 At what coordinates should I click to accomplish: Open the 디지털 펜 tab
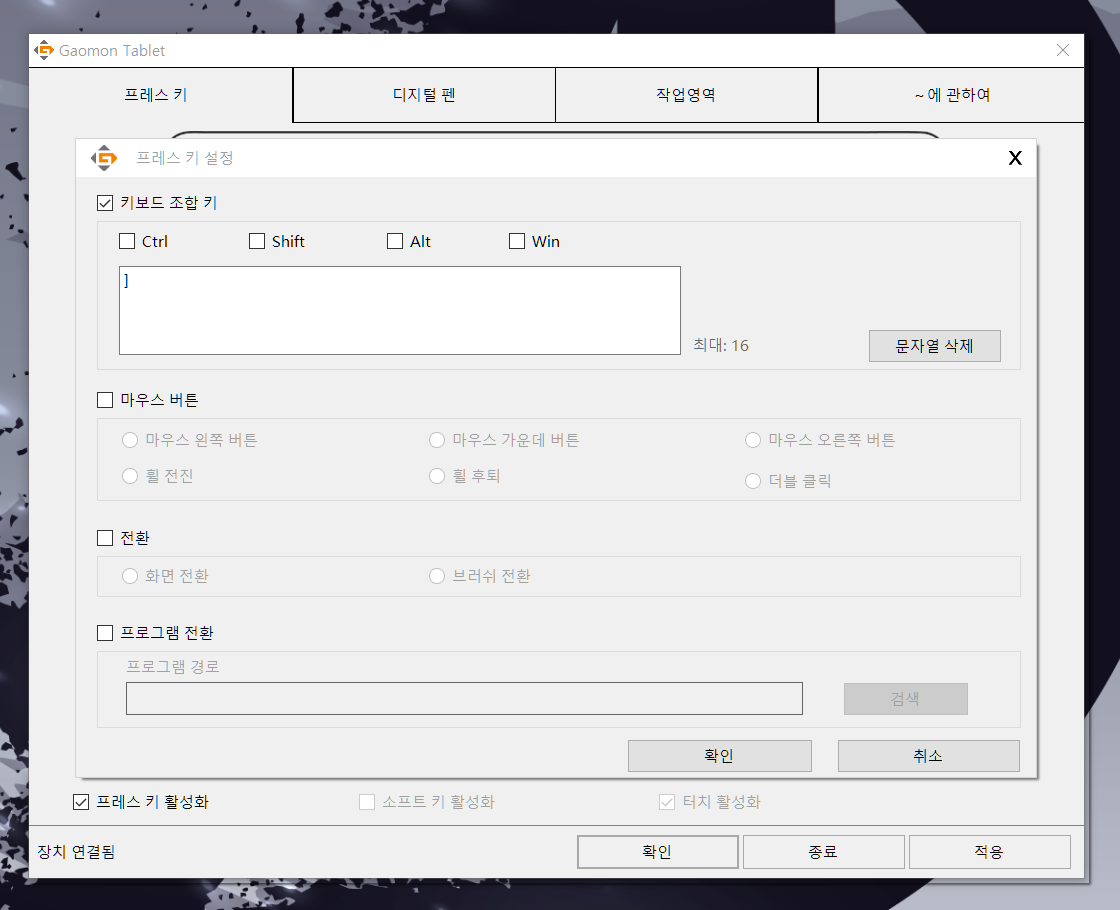tap(424, 95)
